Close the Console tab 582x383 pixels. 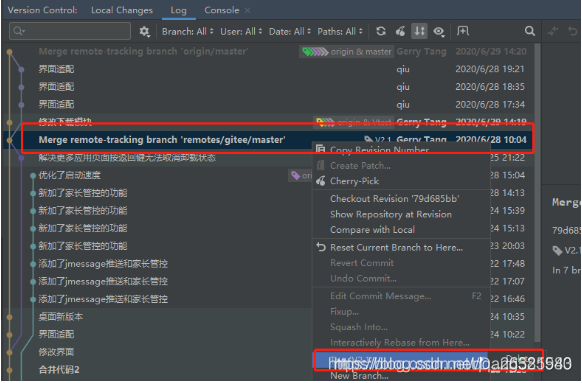tap(247, 10)
